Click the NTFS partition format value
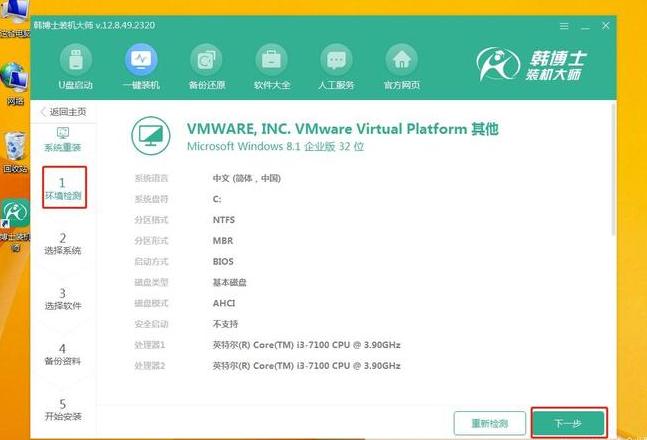Screen dimensions: 647x440 (224, 220)
